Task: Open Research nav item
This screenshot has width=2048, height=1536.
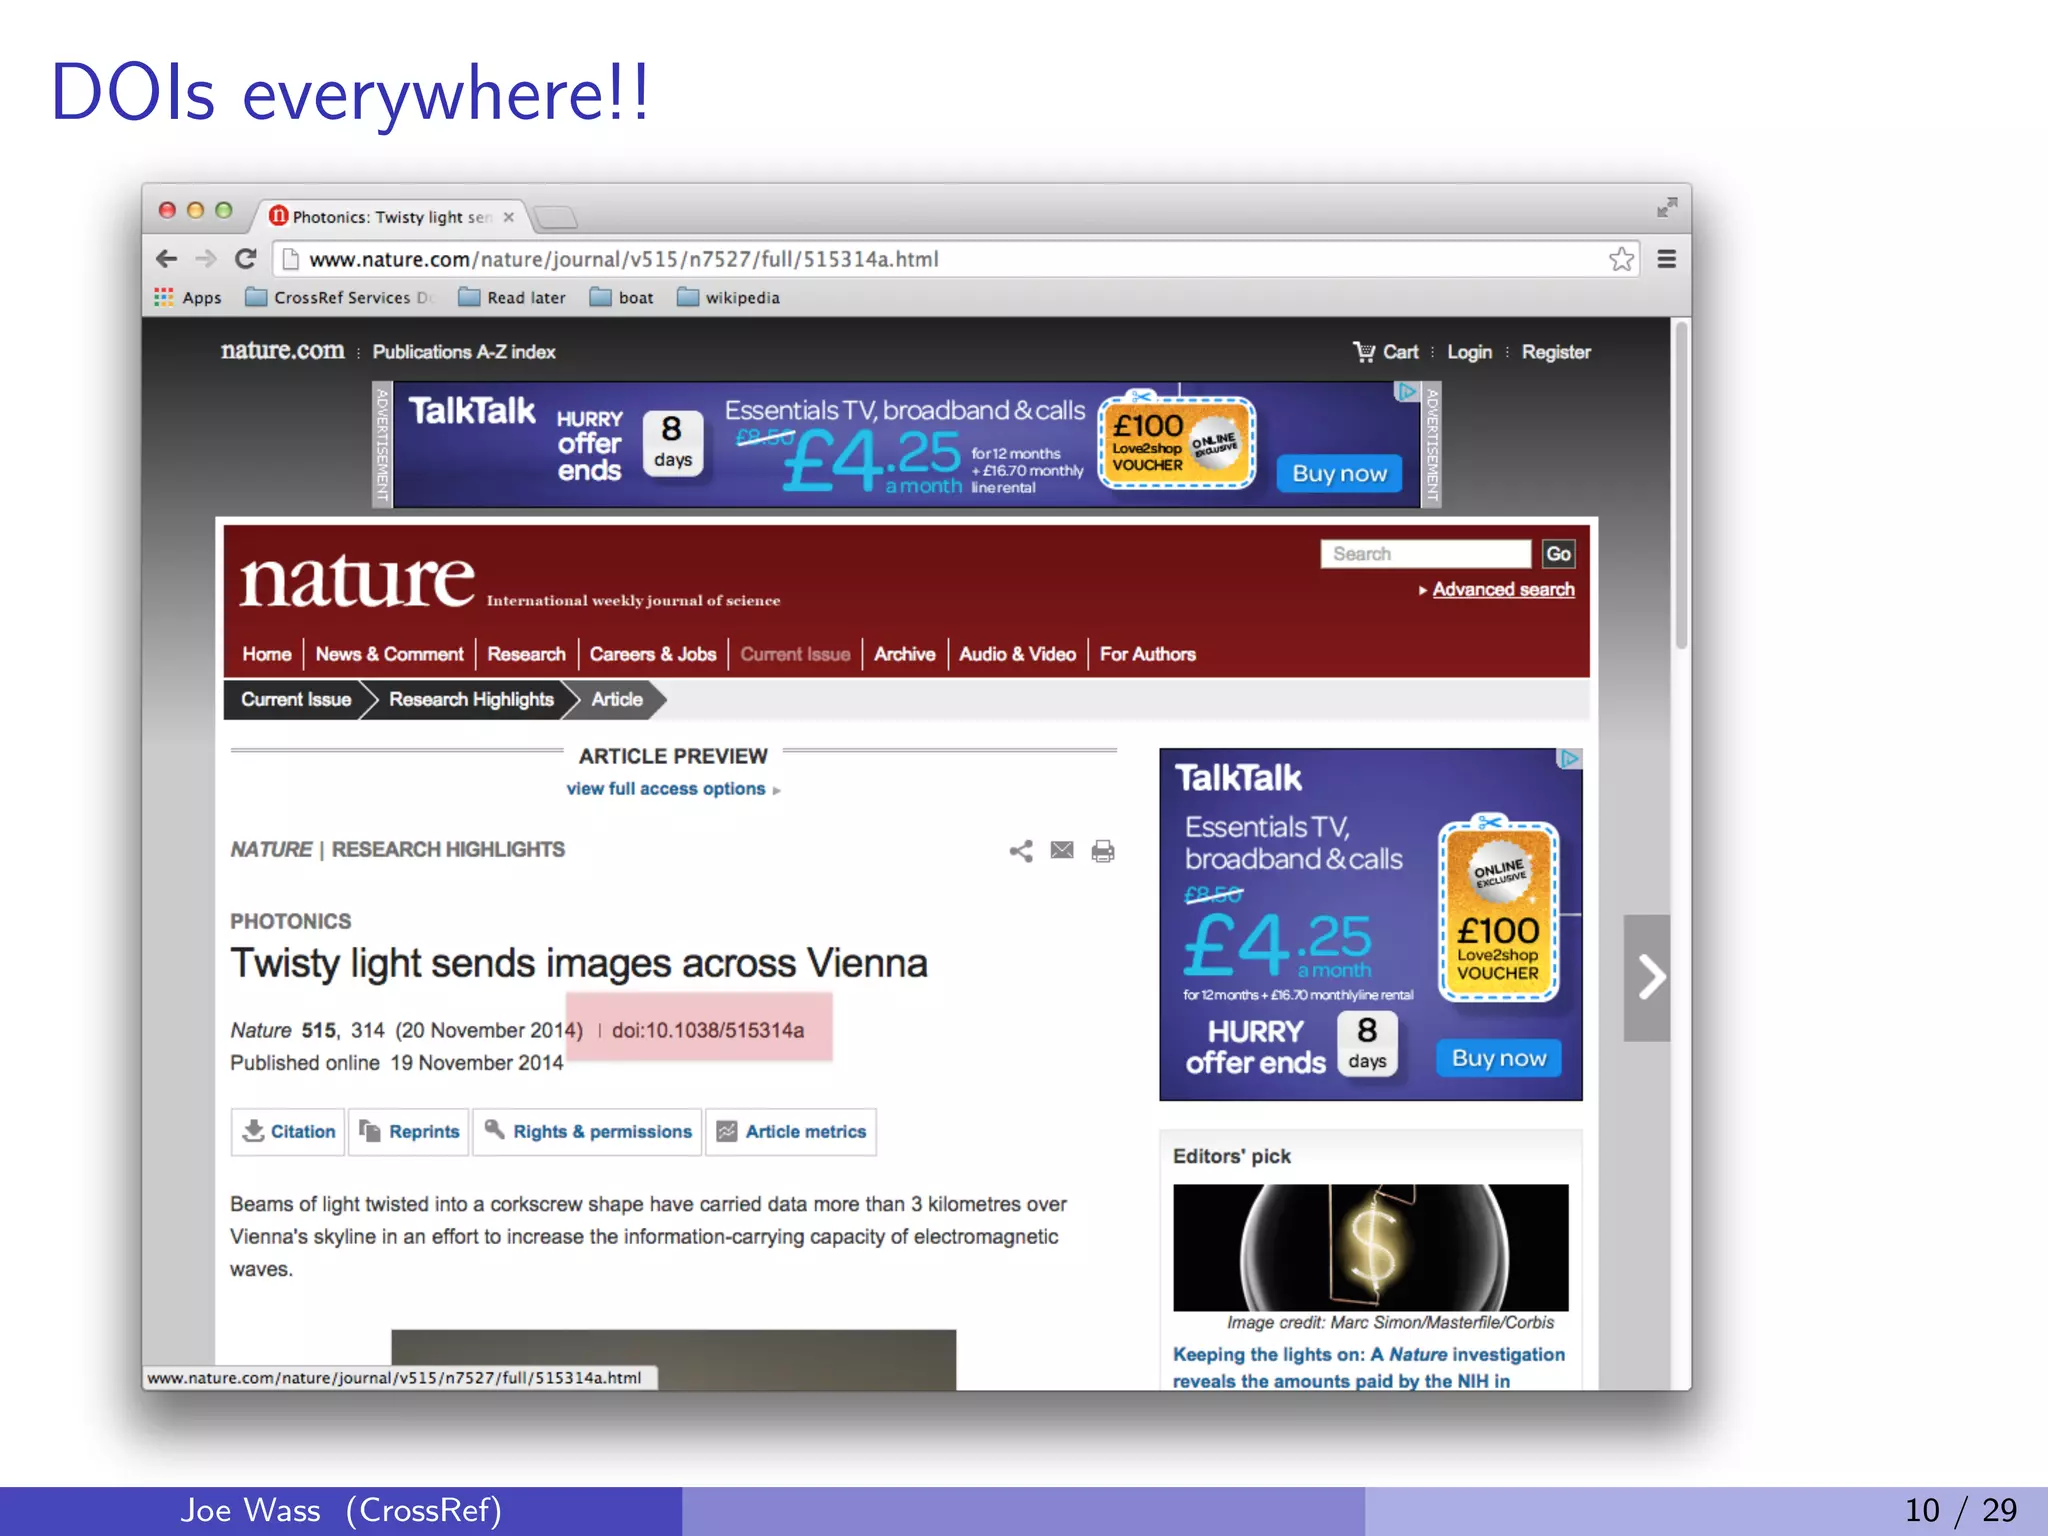Action: pos(526,654)
